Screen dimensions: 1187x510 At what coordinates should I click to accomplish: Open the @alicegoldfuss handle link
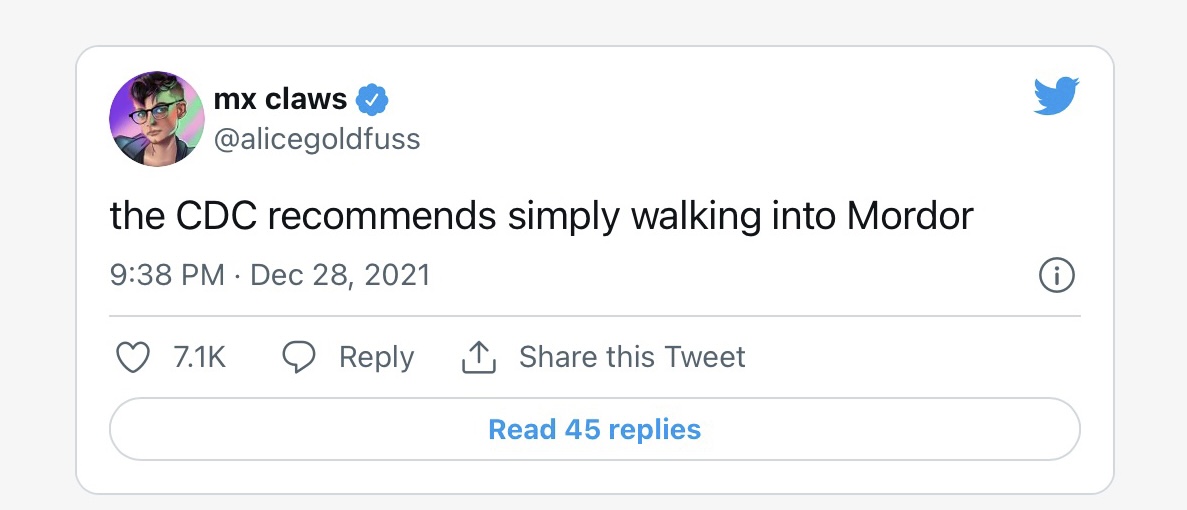317,138
